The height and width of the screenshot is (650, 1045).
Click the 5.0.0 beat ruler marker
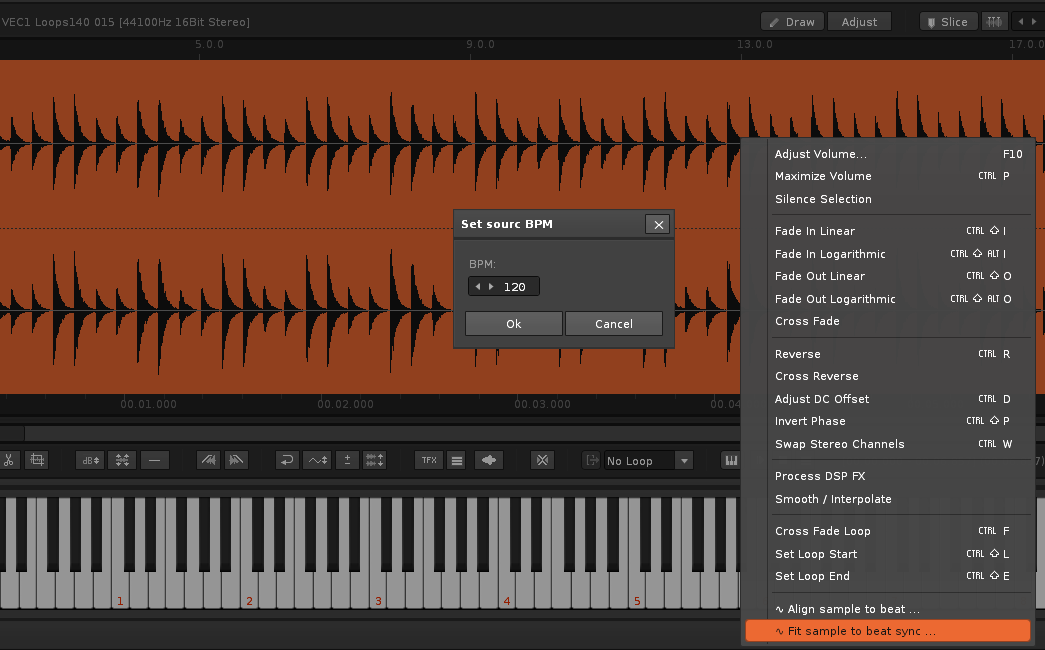tap(209, 44)
